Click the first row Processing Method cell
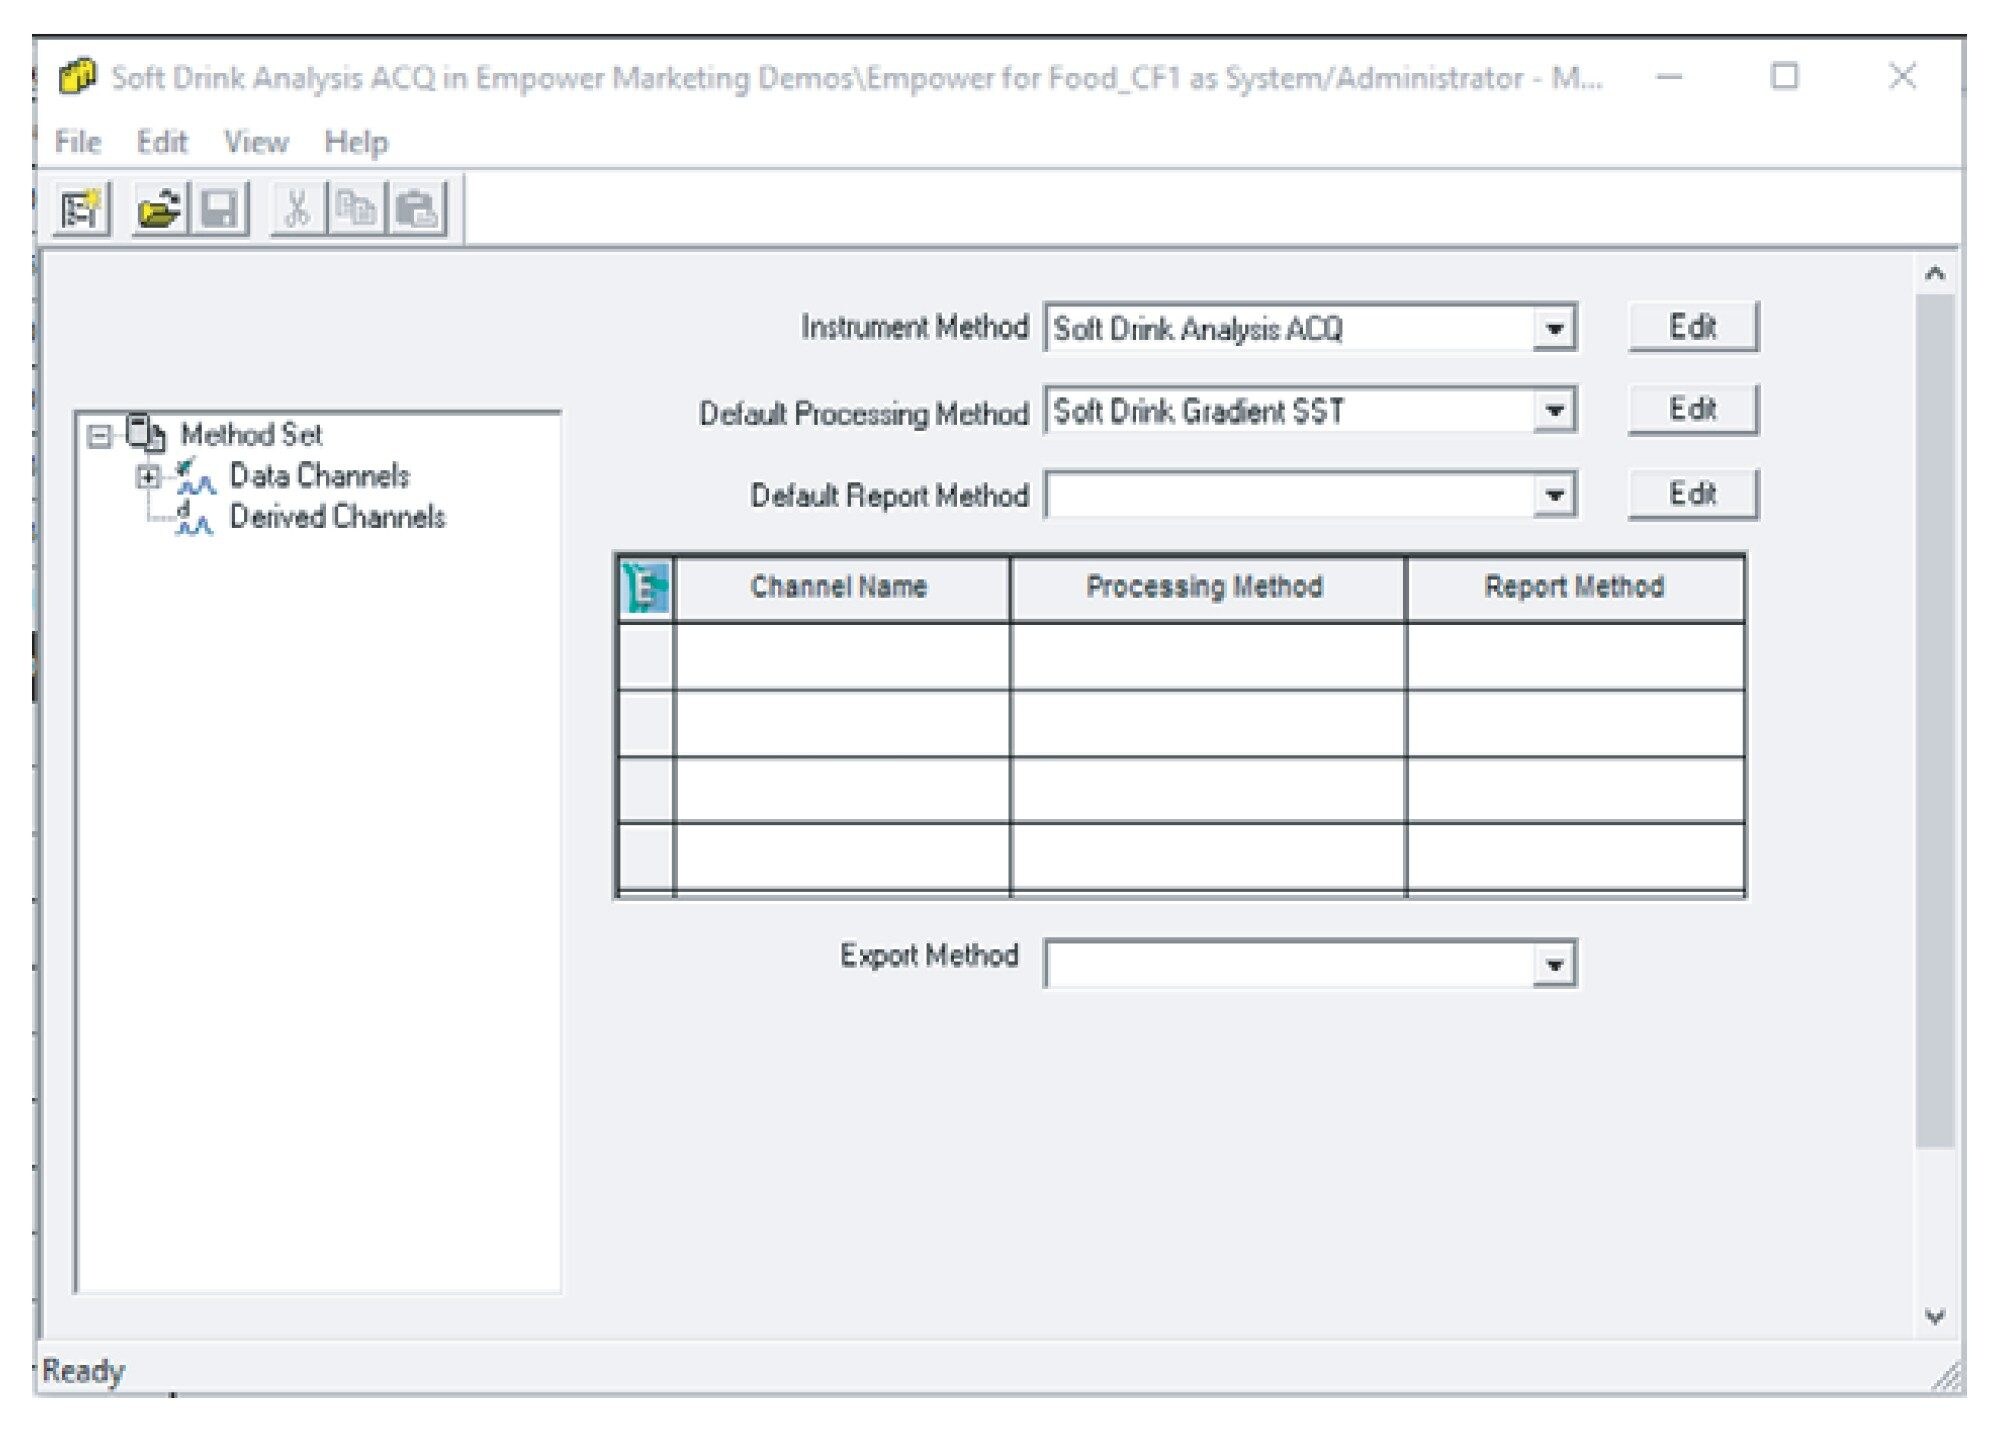The height and width of the screenshot is (1437, 2000). pos(1206,656)
